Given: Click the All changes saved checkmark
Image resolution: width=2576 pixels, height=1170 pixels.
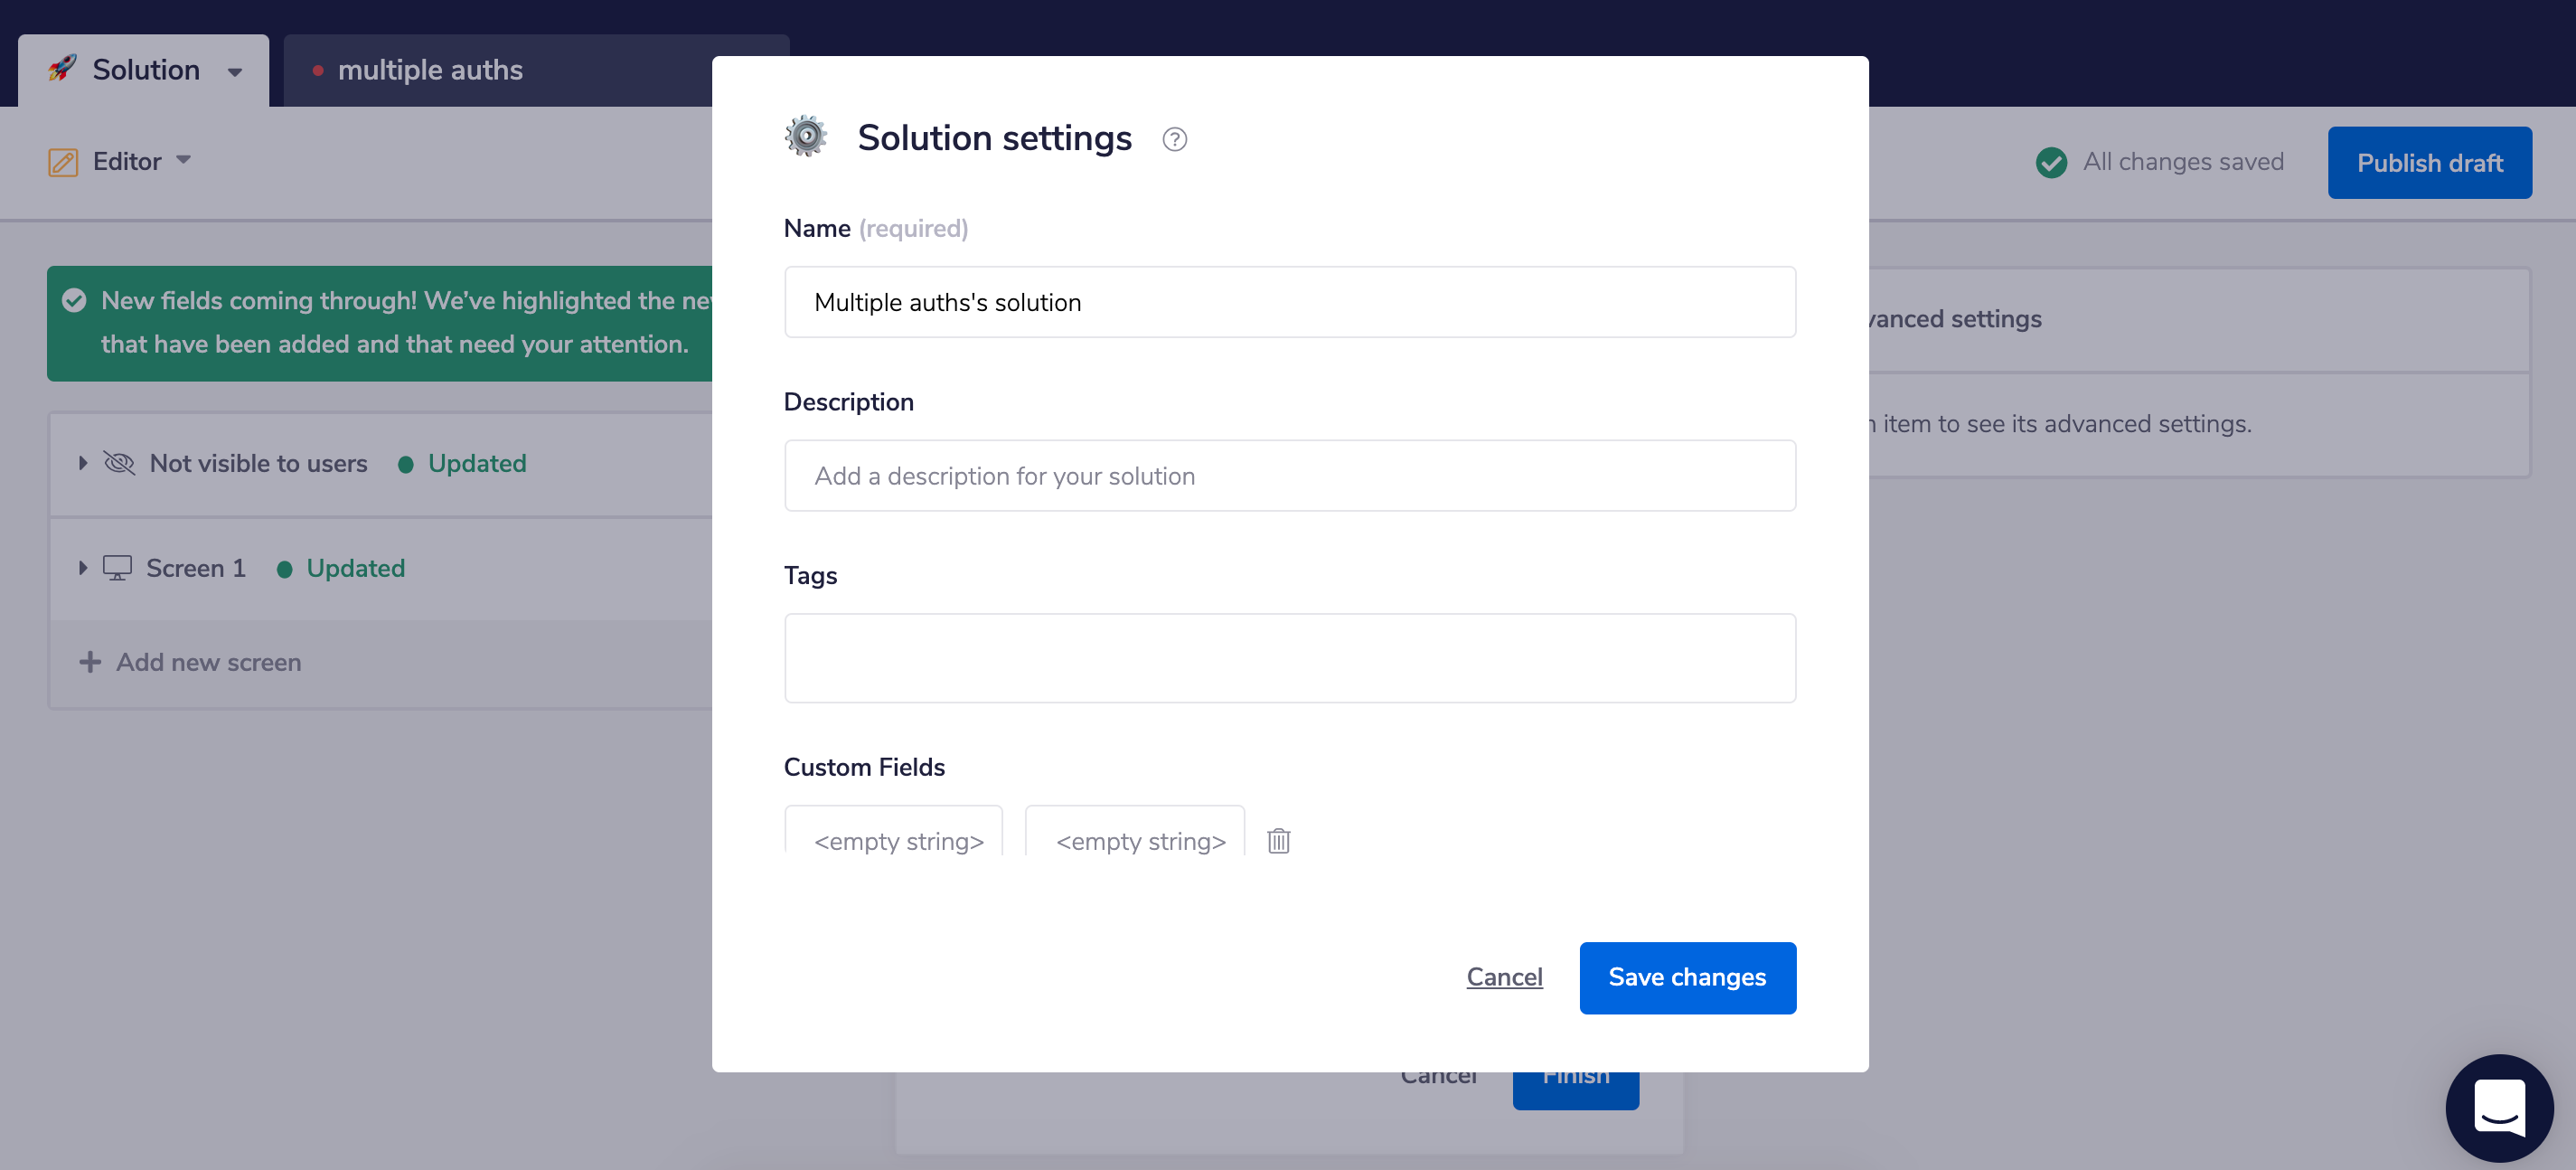Looking at the screenshot, I should coord(2051,162).
